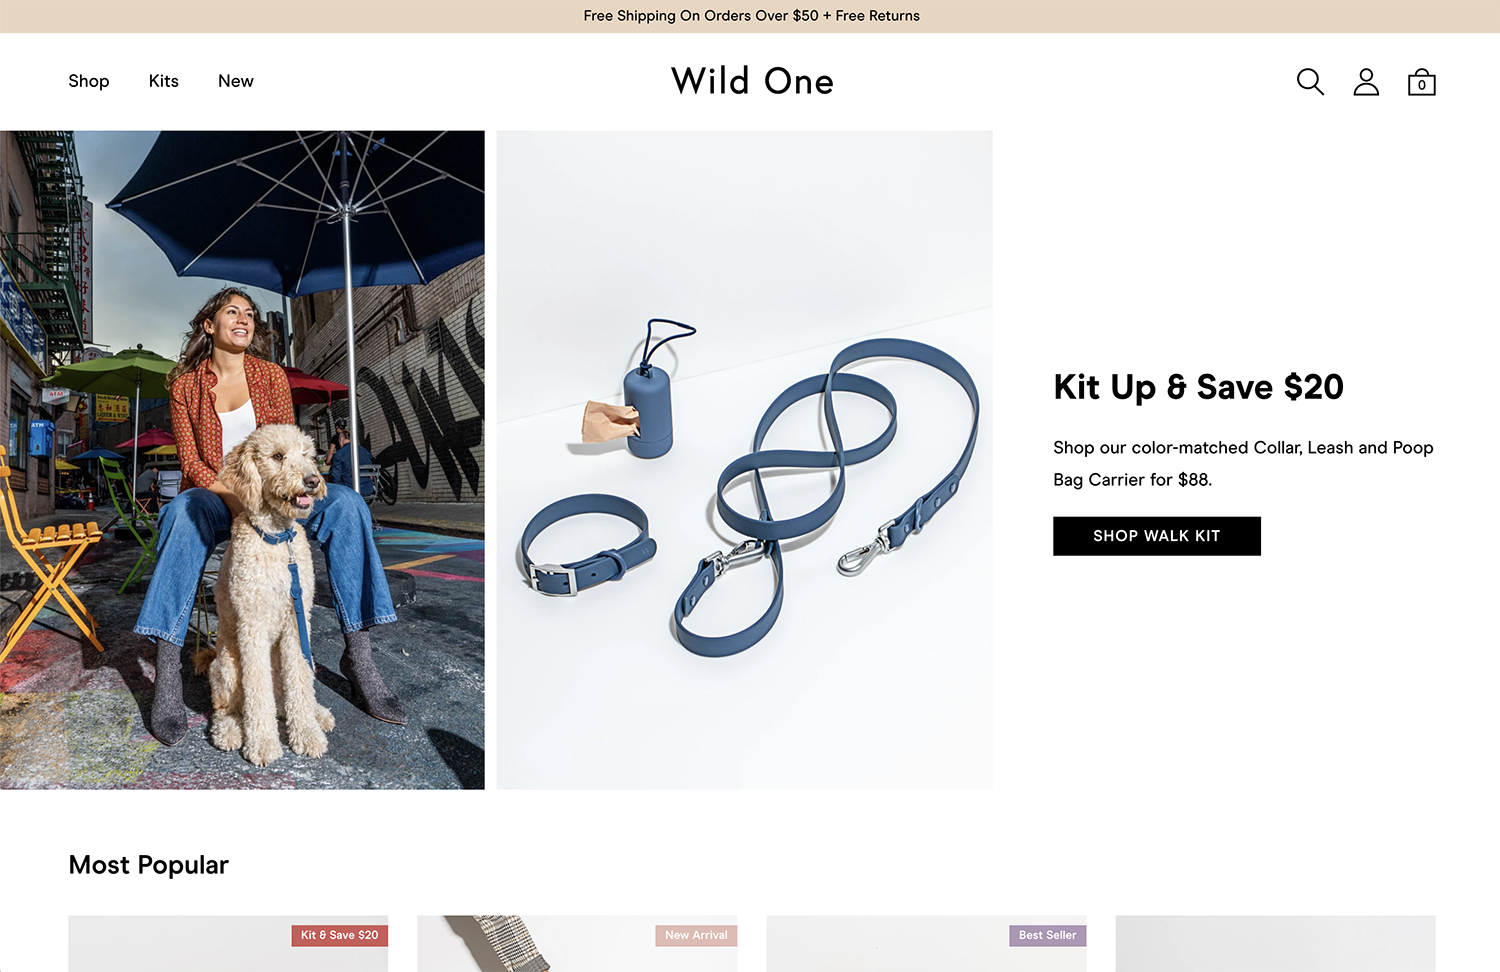
Task: Open the shopping bag cart icon
Action: click(1421, 82)
